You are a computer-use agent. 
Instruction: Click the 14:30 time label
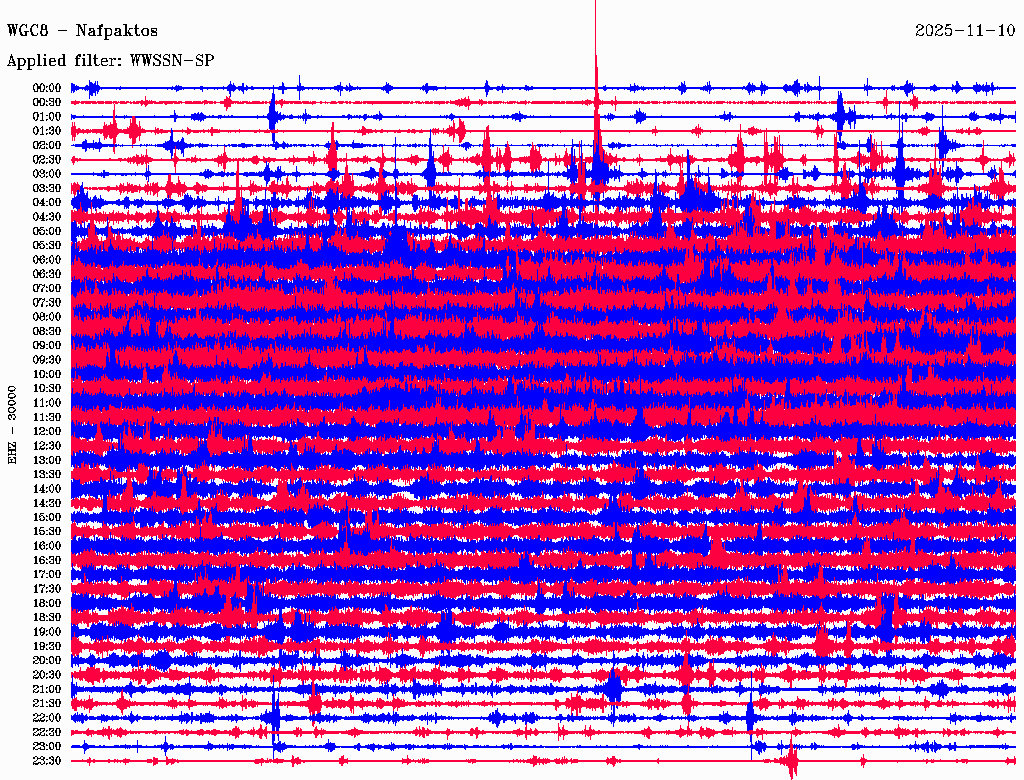click(x=47, y=503)
